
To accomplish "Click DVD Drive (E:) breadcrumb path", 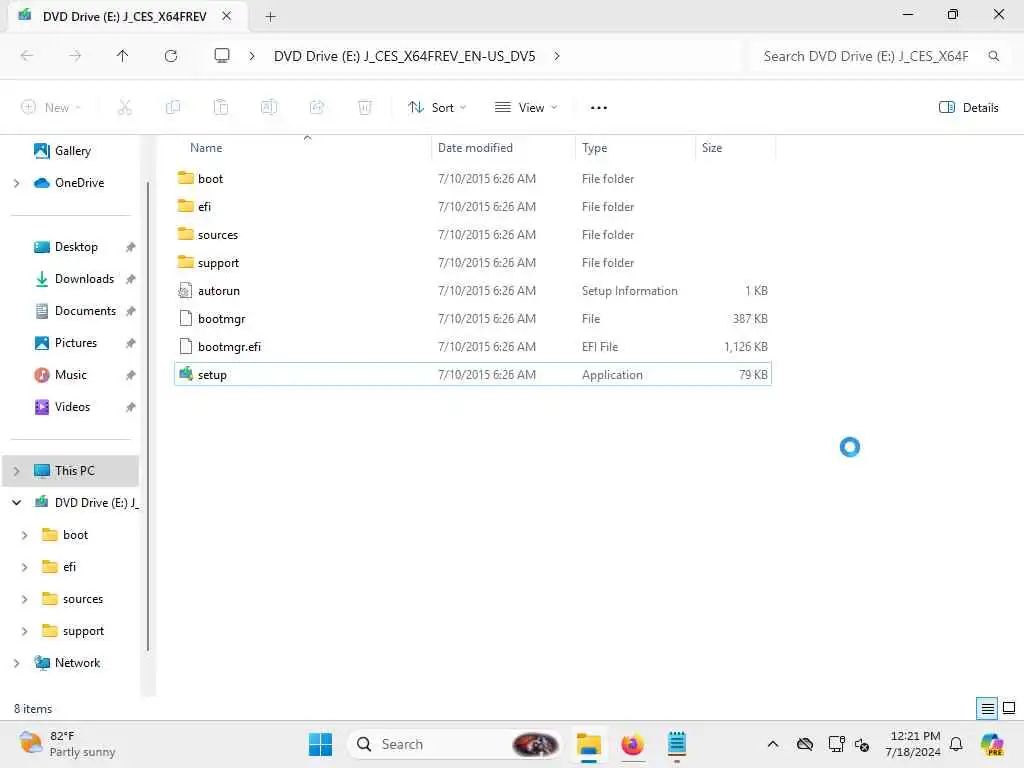I will pyautogui.click(x=404, y=56).
